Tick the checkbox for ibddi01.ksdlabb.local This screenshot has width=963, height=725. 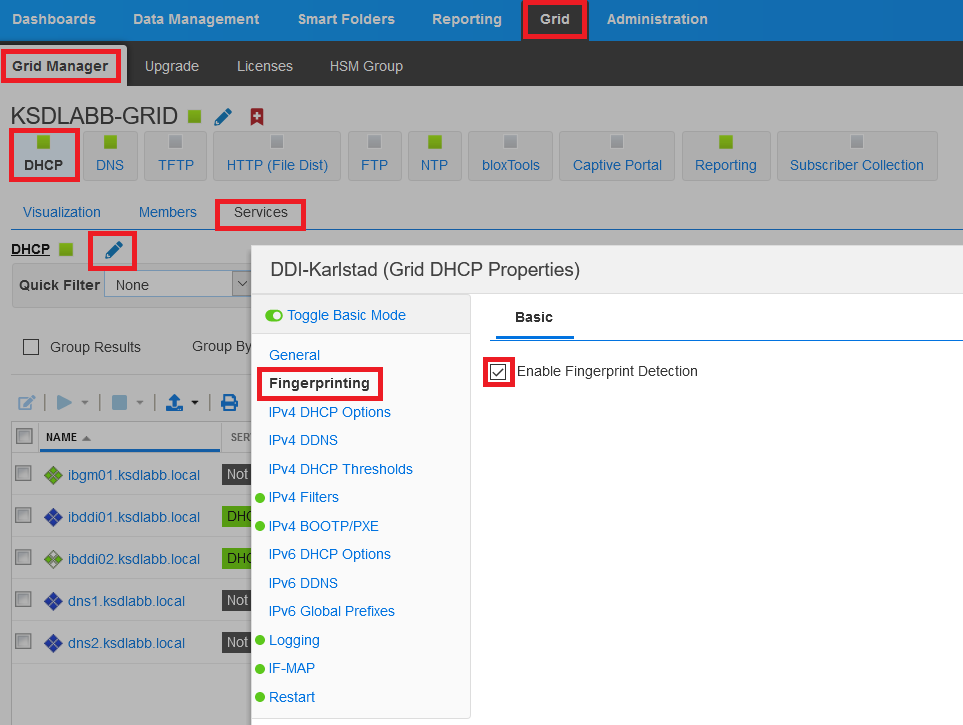click(23, 516)
